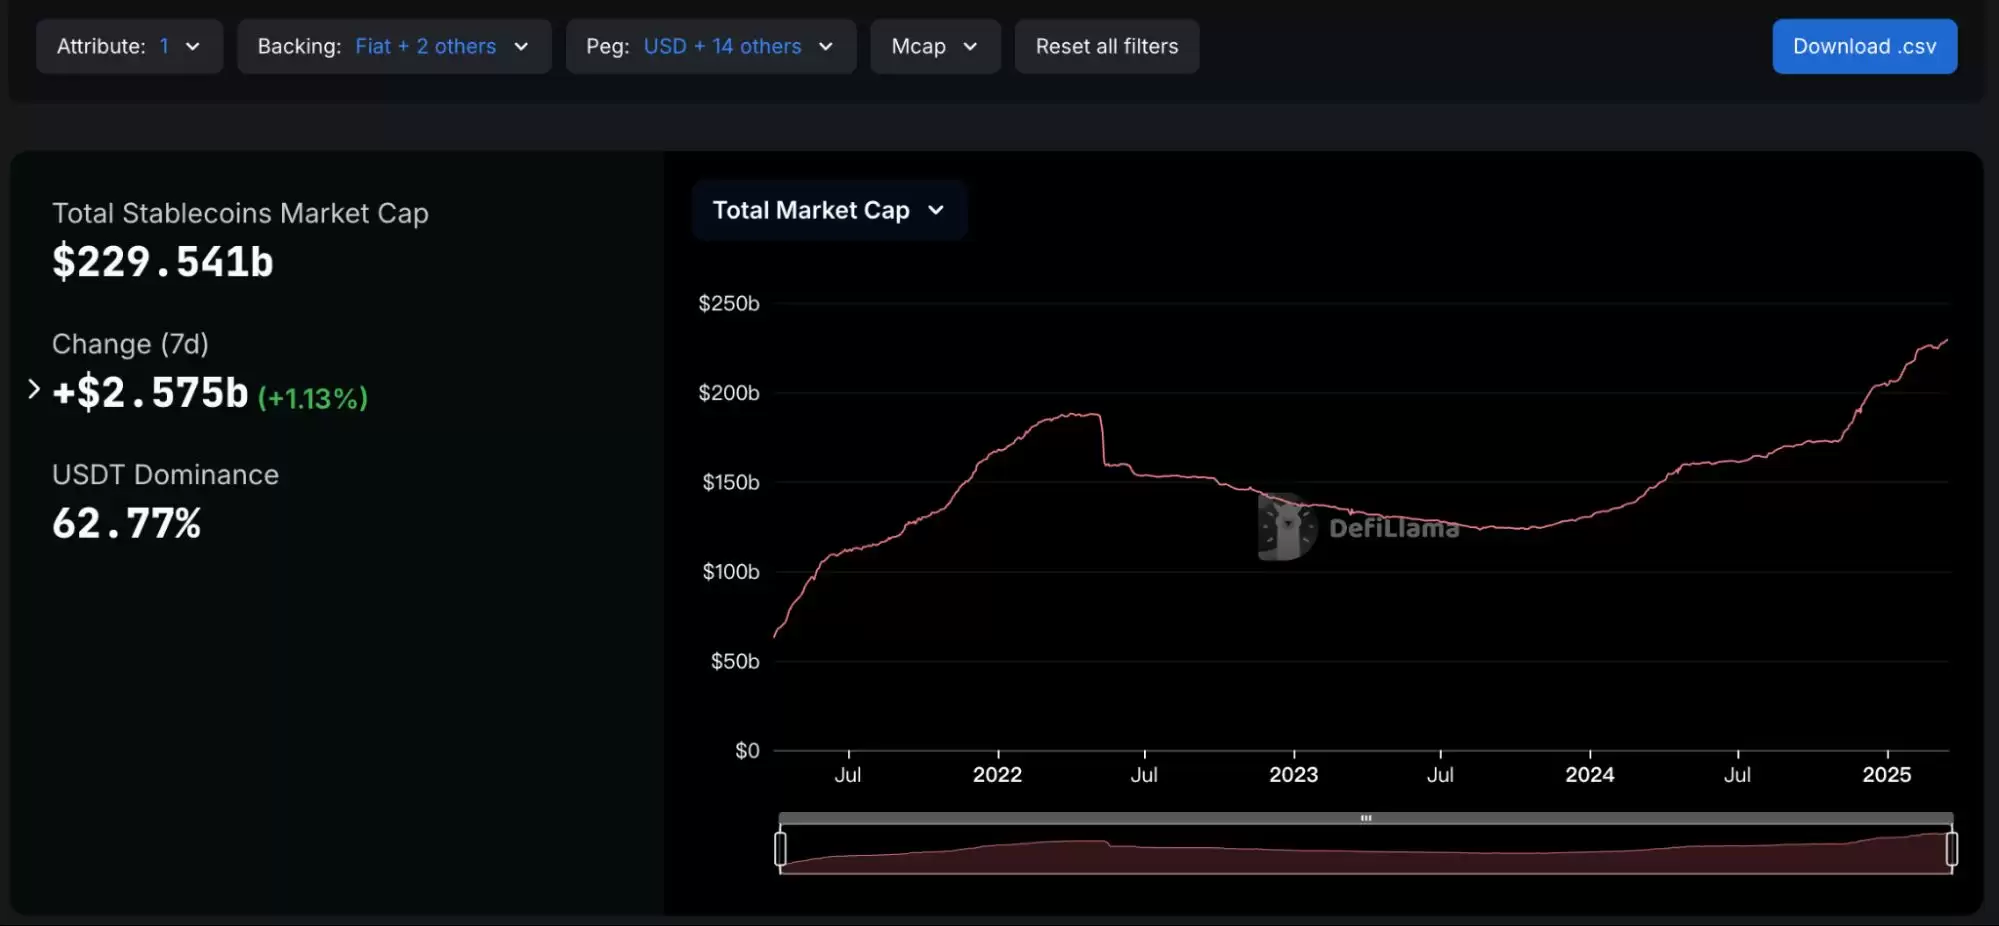Click the mini chart preview in the range selector

pyautogui.click(x=1366, y=856)
